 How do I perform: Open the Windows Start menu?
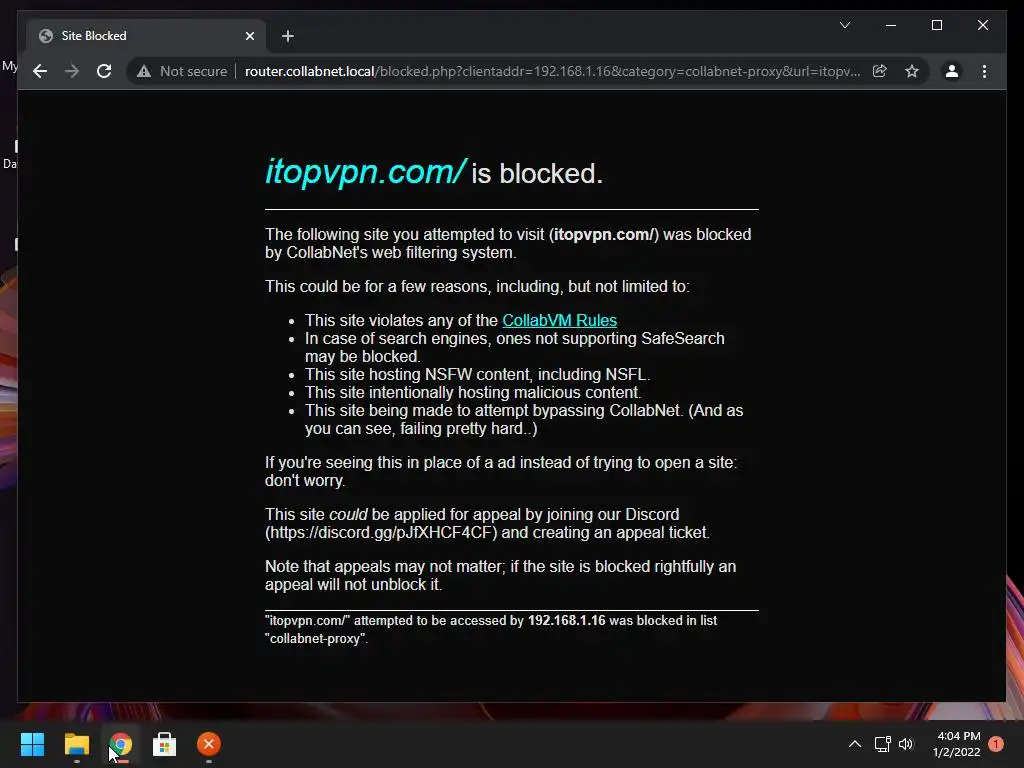[x=32, y=744]
